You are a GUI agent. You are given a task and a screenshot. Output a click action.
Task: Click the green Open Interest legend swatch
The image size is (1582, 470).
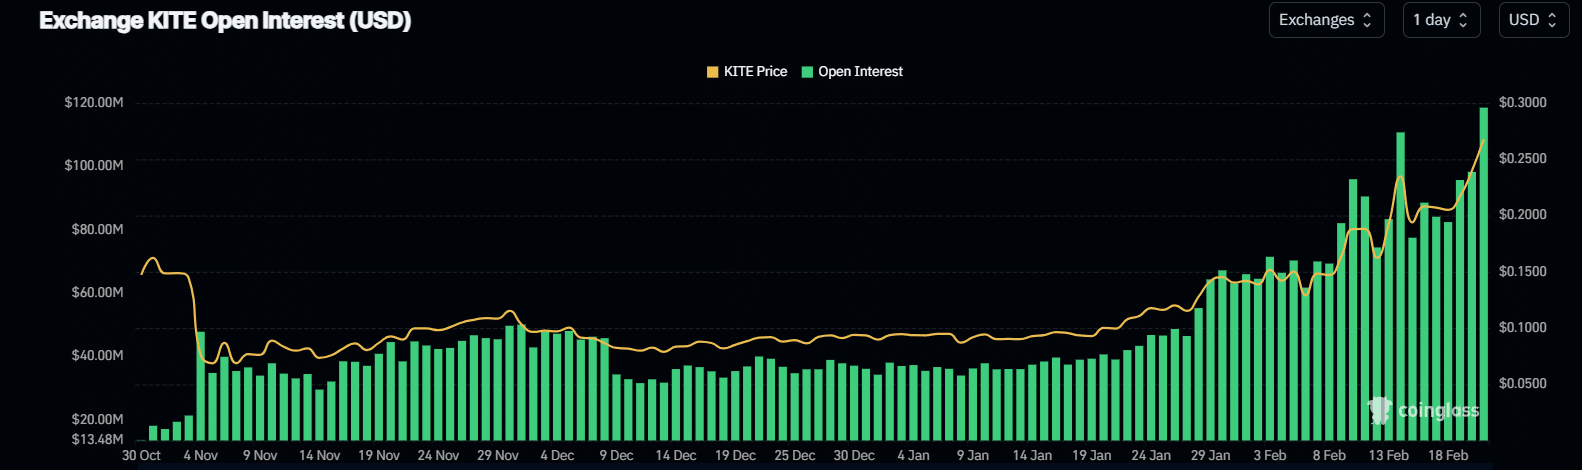807,72
